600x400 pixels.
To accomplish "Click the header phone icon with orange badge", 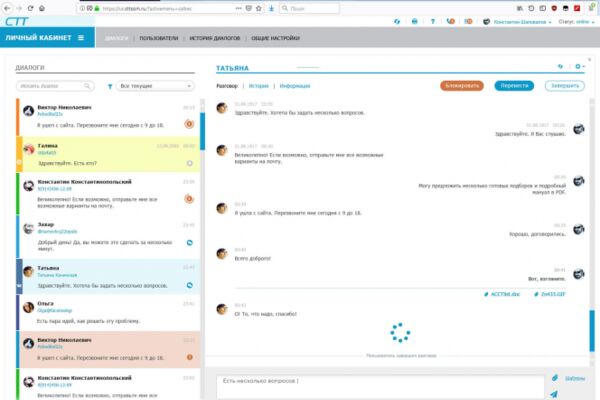I will coord(450,21).
